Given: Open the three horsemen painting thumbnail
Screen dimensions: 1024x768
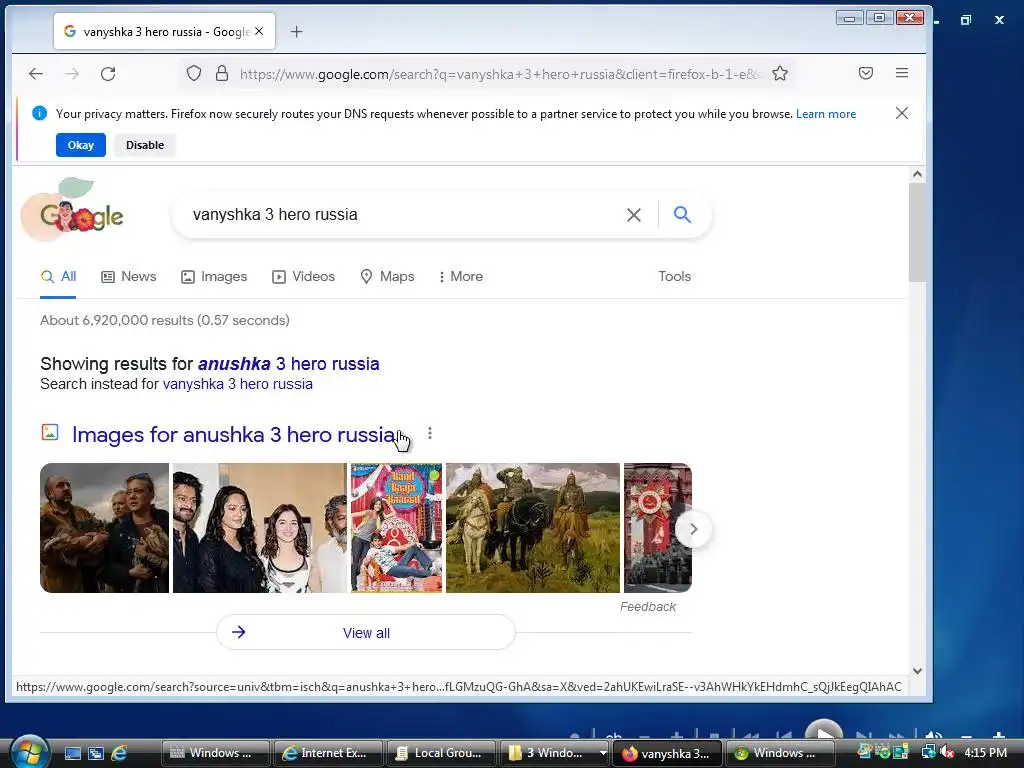Looking at the screenshot, I should (533, 528).
